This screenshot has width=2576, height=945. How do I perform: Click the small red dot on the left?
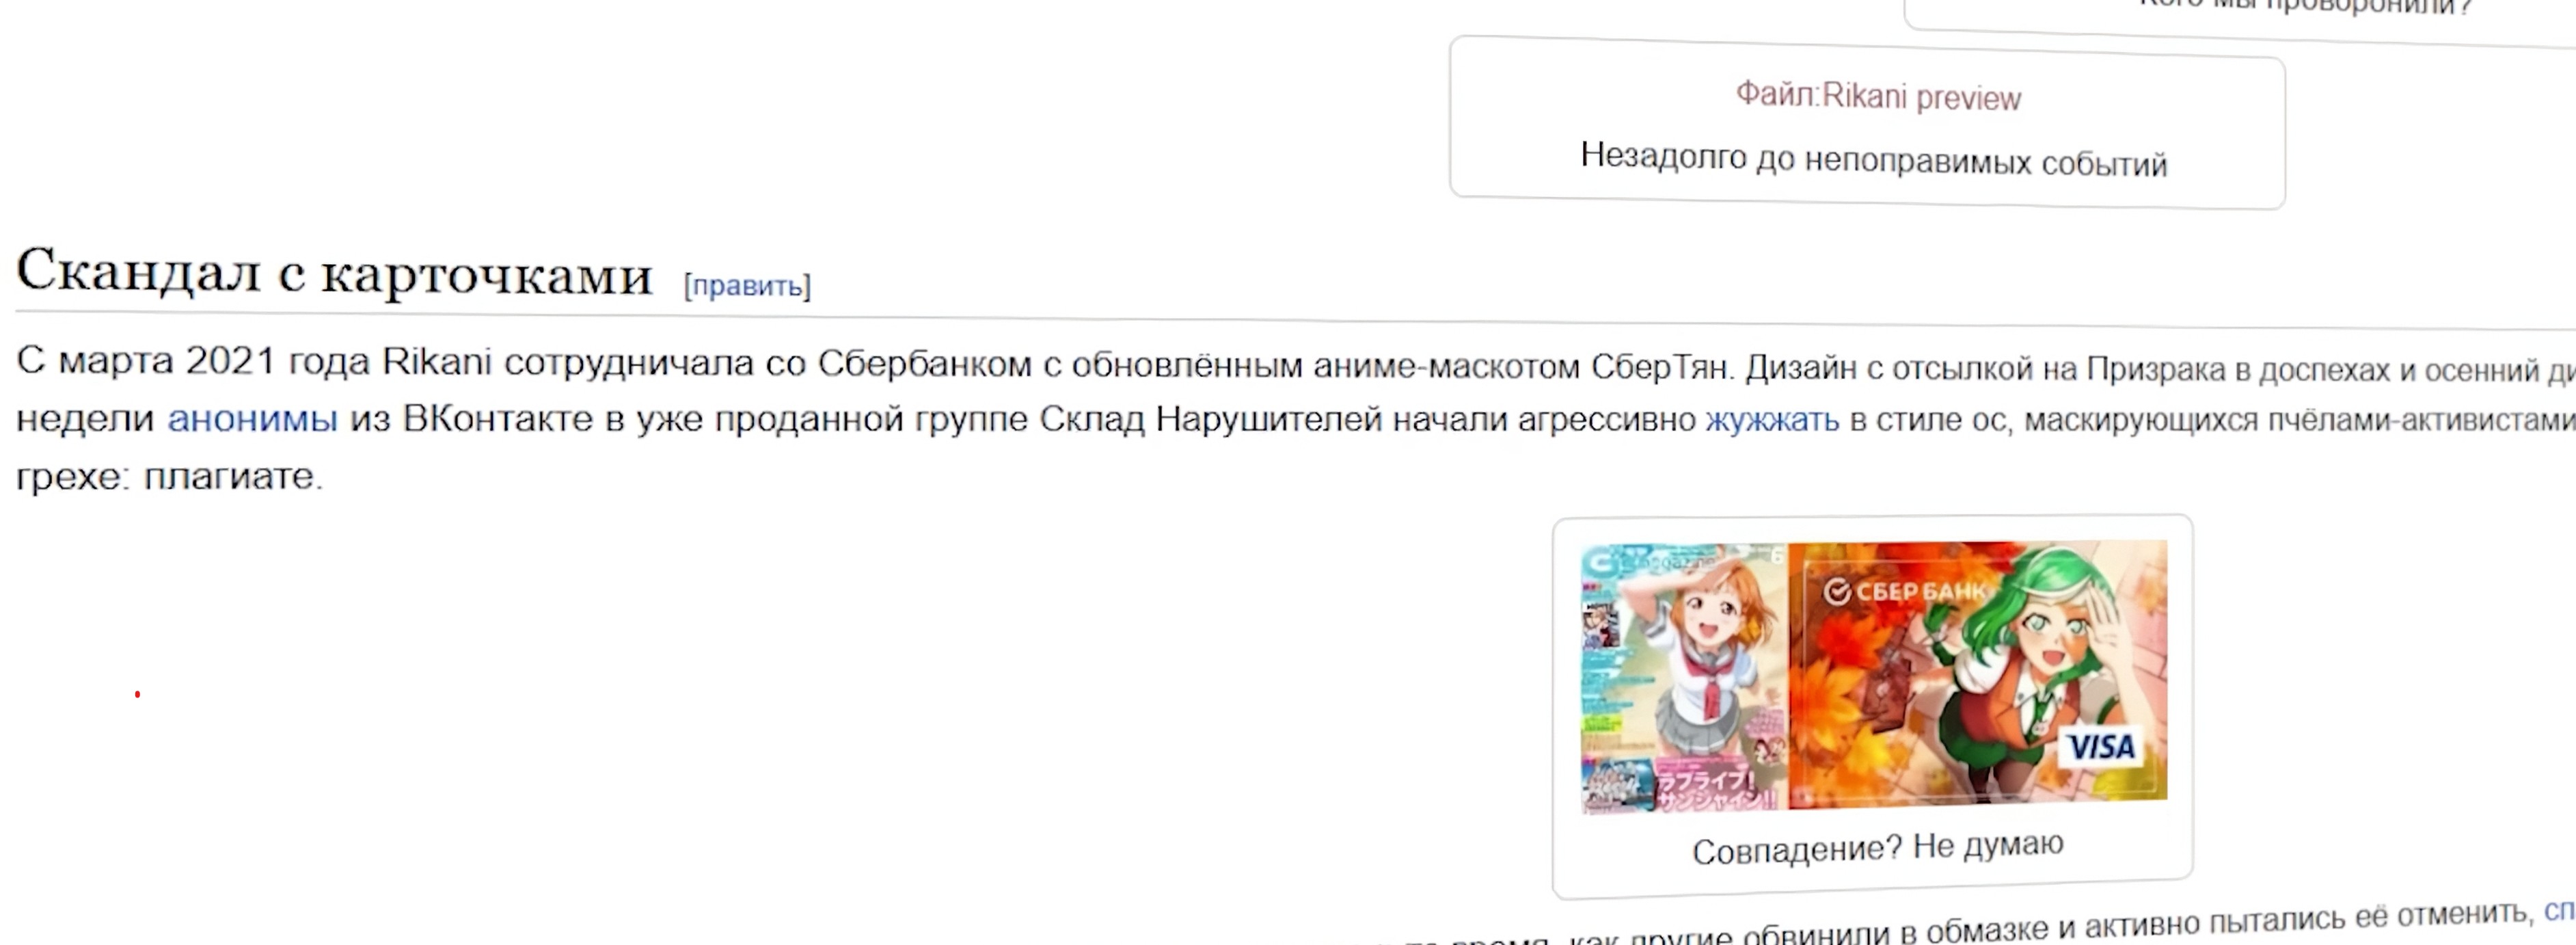click(137, 694)
